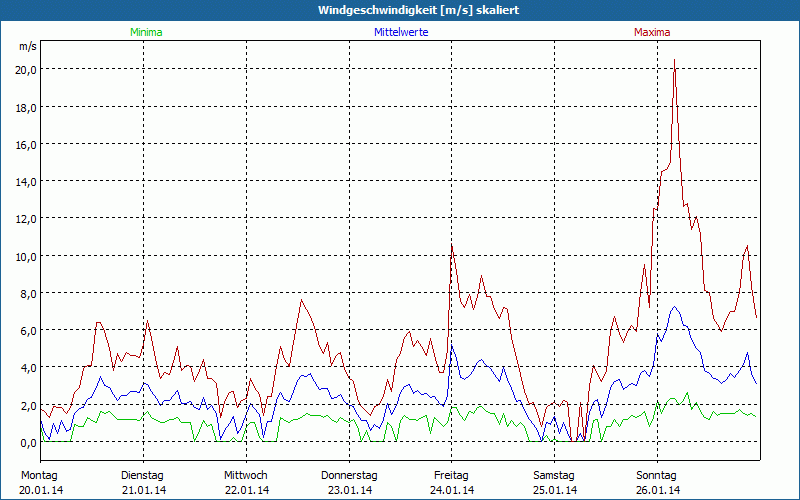Click the Mittwoch day label
Screen dimensions: 800x500
point(245,475)
